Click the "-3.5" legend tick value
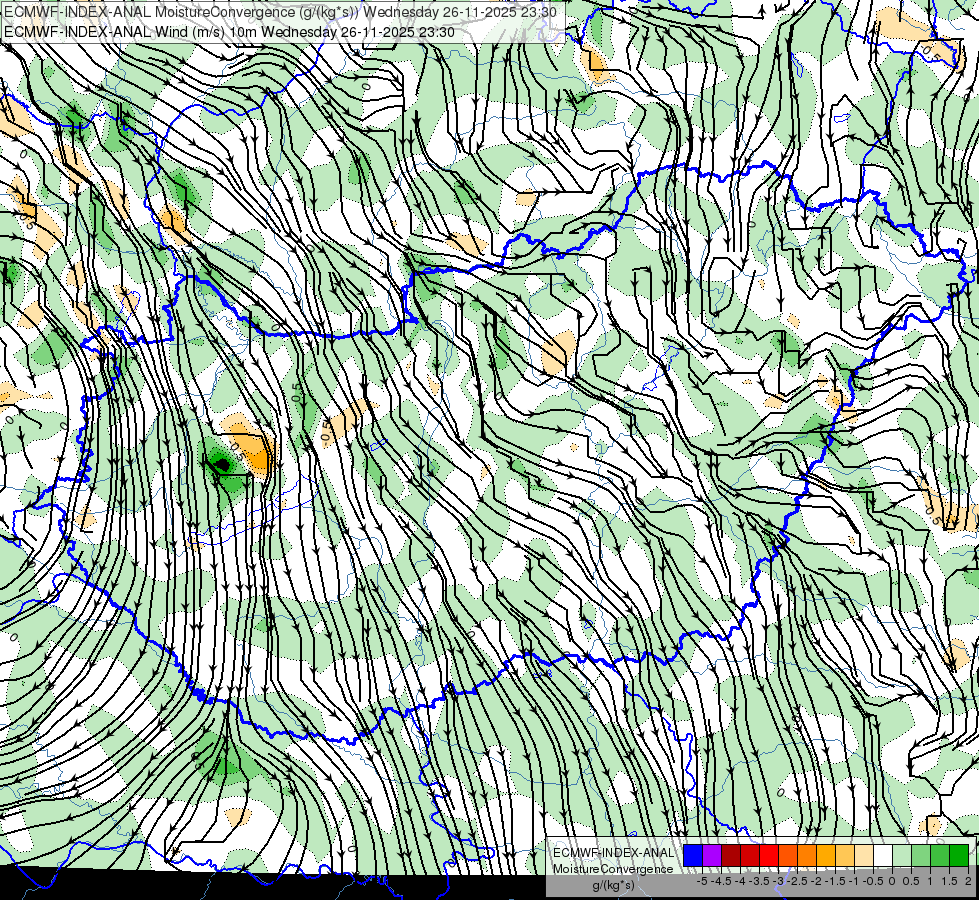This screenshot has width=979, height=900. coord(759,881)
